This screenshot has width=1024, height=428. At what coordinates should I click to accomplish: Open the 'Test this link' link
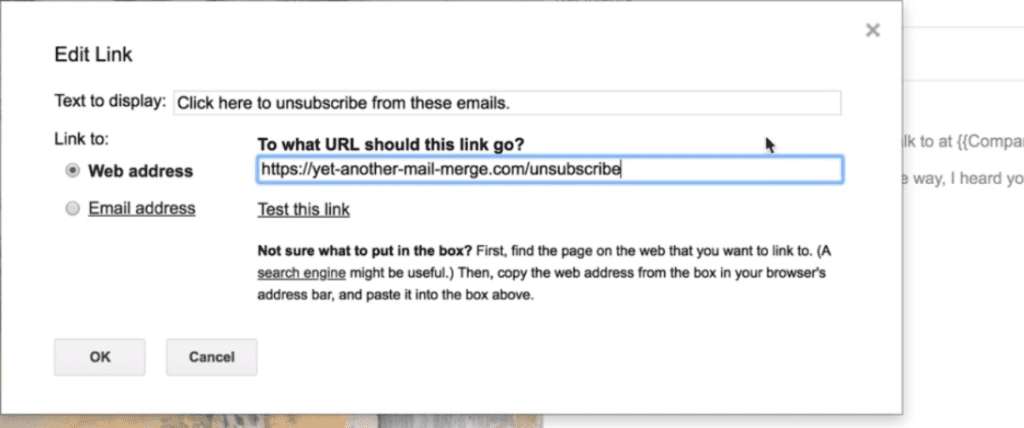pyautogui.click(x=304, y=210)
